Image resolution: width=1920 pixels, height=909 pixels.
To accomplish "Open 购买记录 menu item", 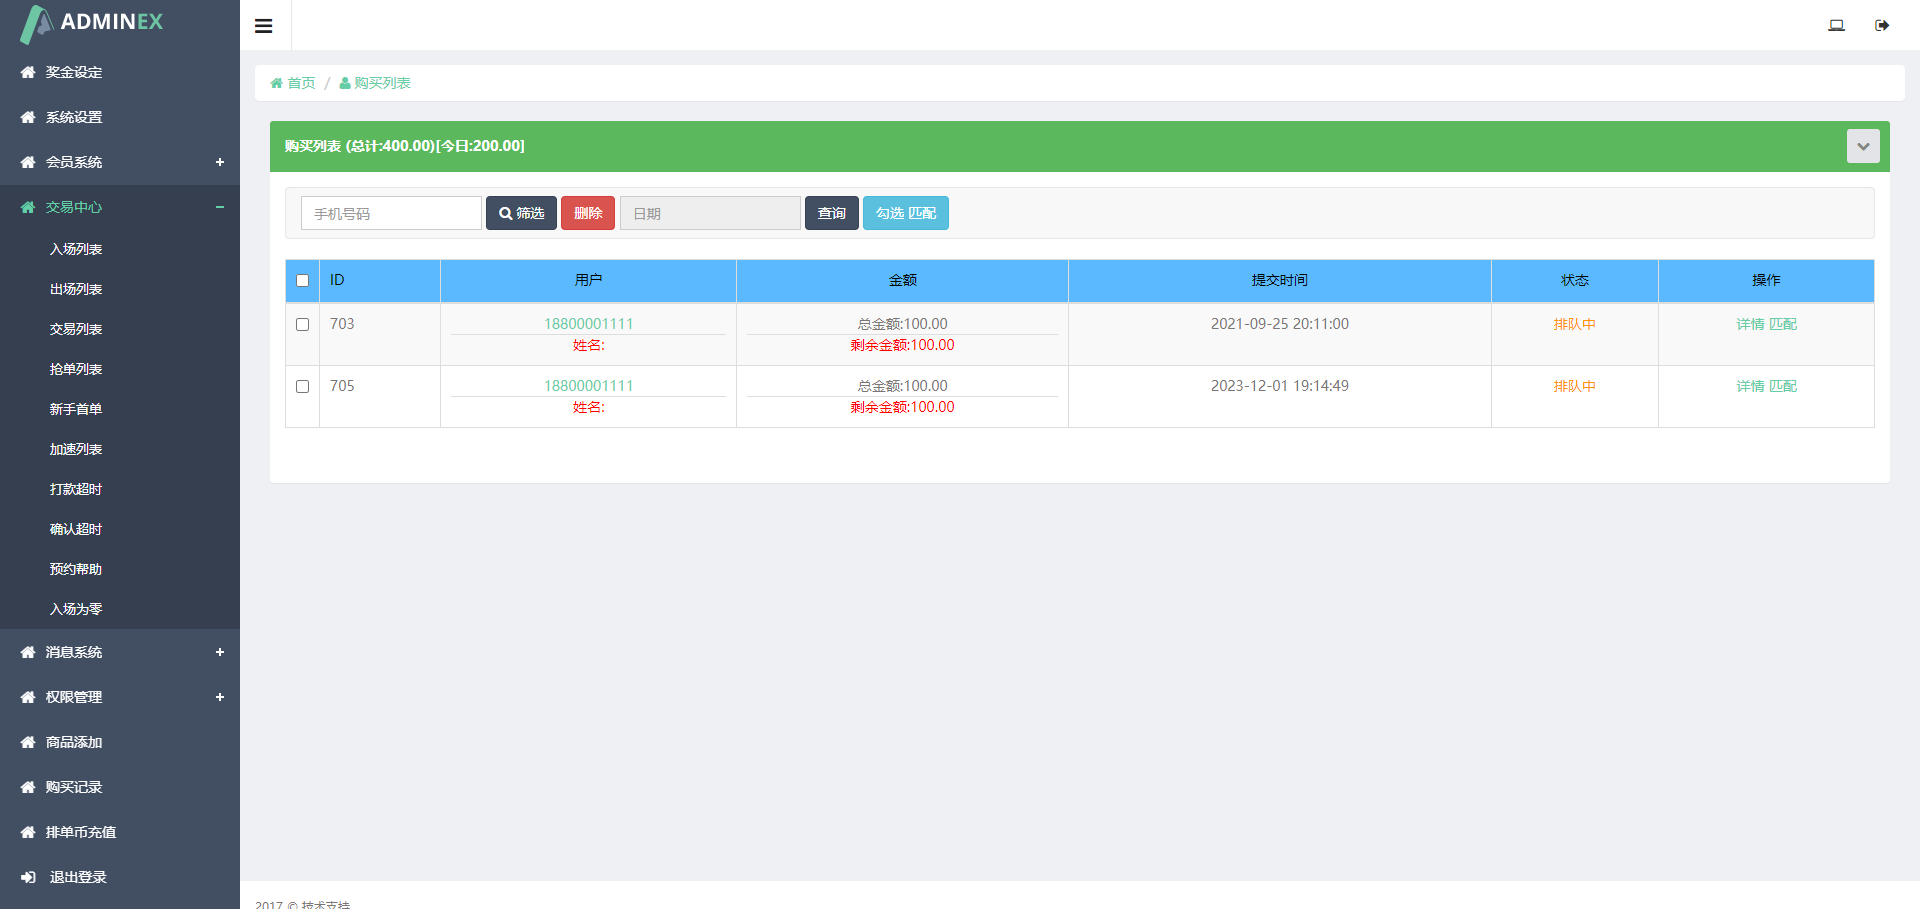I will tap(74, 787).
